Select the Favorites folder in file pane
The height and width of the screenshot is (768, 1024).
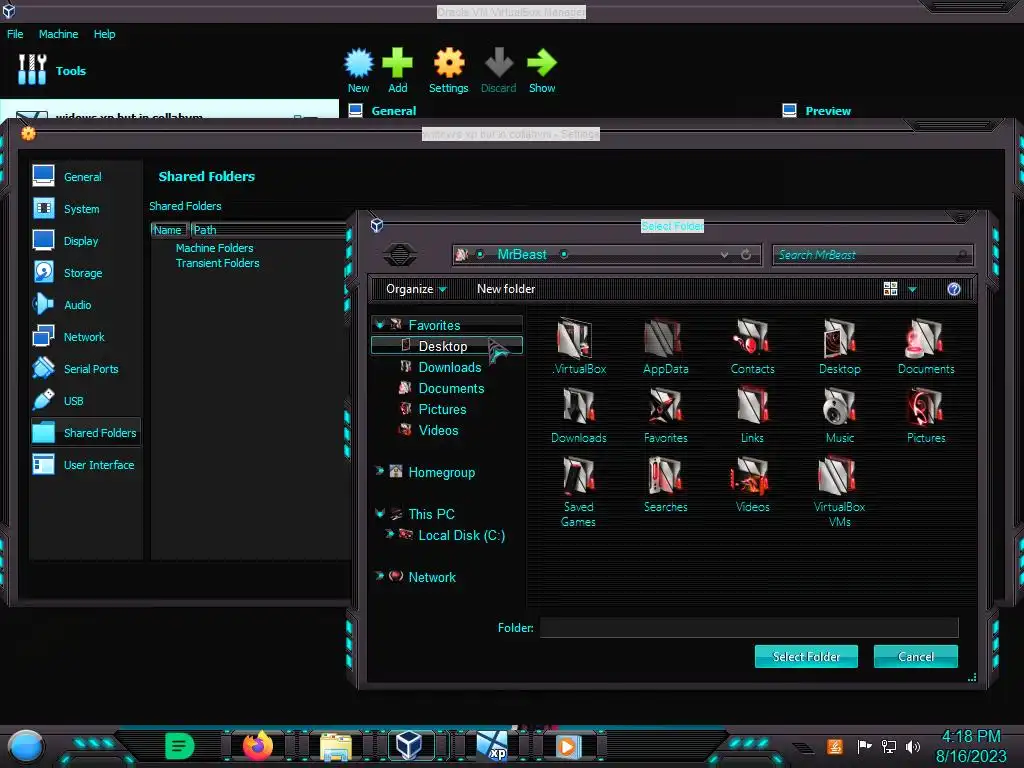tap(665, 415)
